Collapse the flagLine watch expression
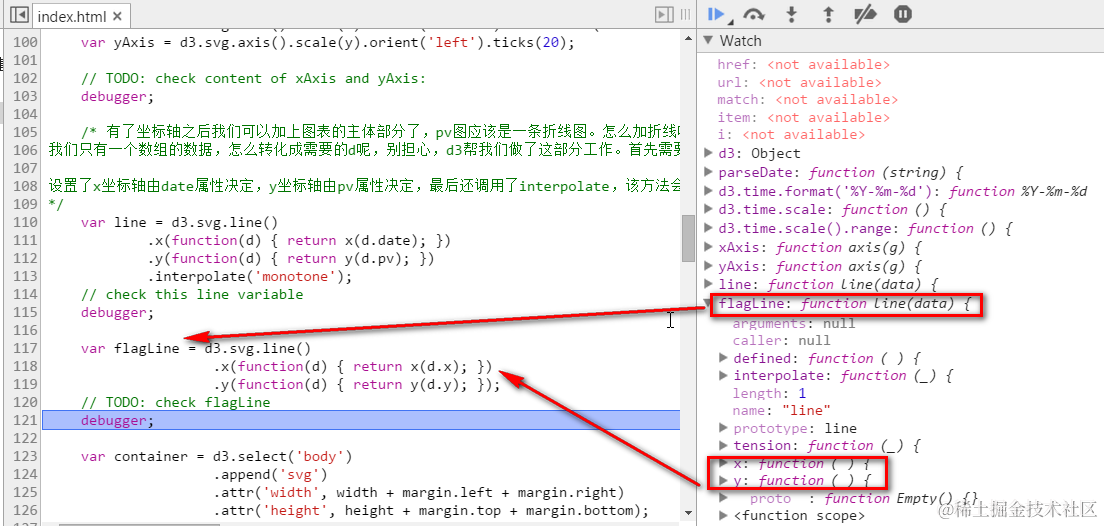This screenshot has height=526, width=1104. click(x=709, y=303)
